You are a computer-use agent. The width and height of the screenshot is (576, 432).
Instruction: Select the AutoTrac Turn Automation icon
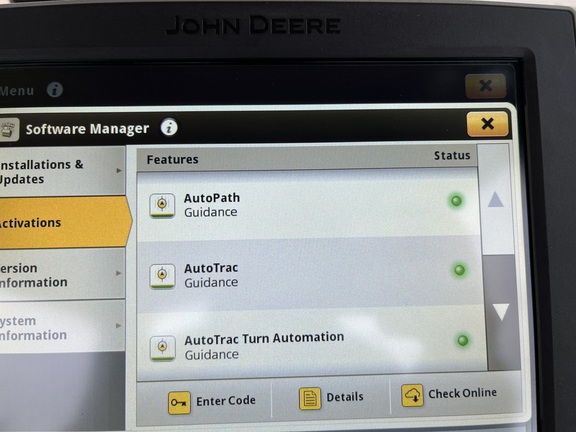pyautogui.click(x=162, y=348)
